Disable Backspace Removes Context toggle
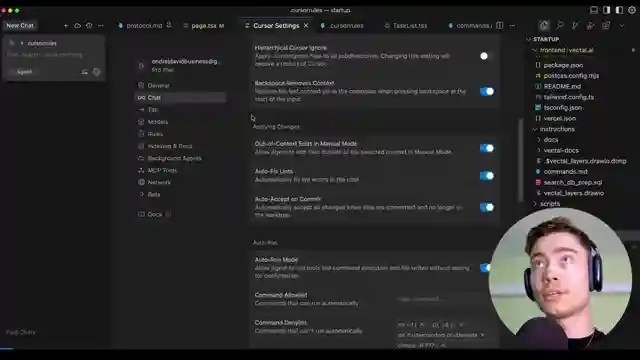 [x=487, y=91]
